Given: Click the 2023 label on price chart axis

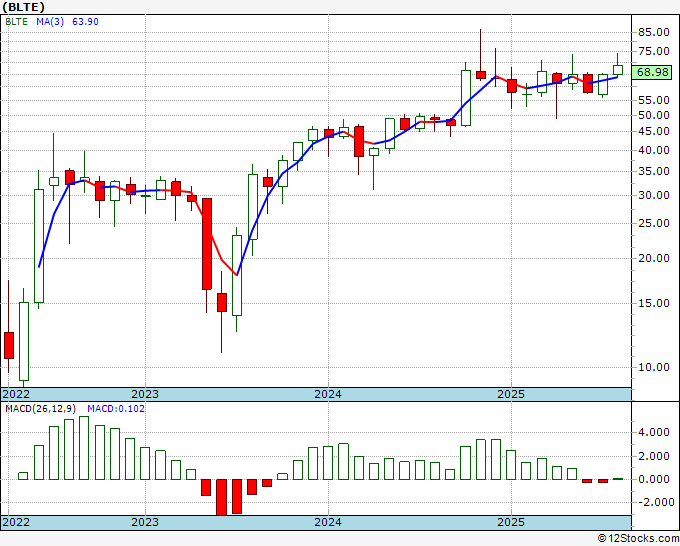Looking at the screenshot, I should click(145, 394).
